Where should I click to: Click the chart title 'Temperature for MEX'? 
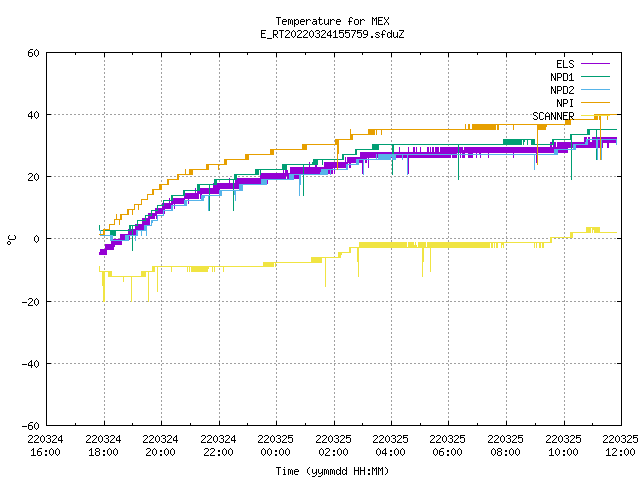click(x=332, y=21)
